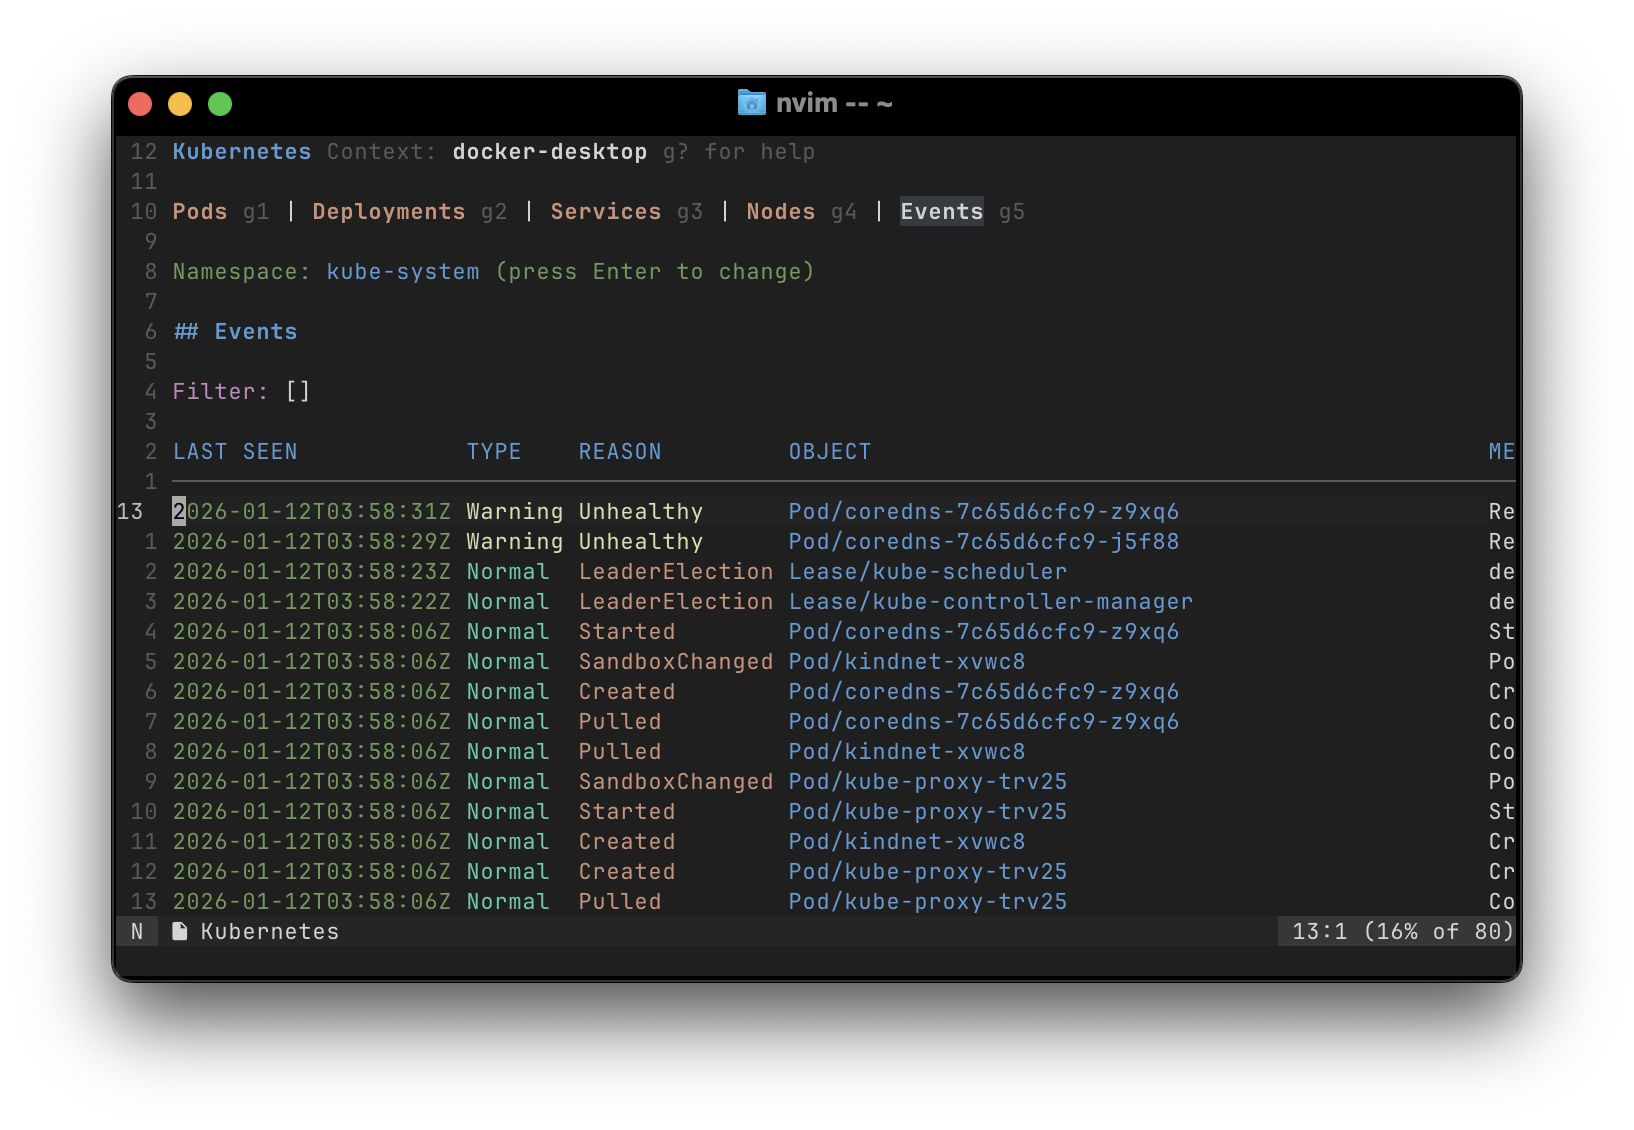This screenshot has width=1634, height=1130.
Task: Select the highlighted Events tab
Action: (x=942, y=212)
